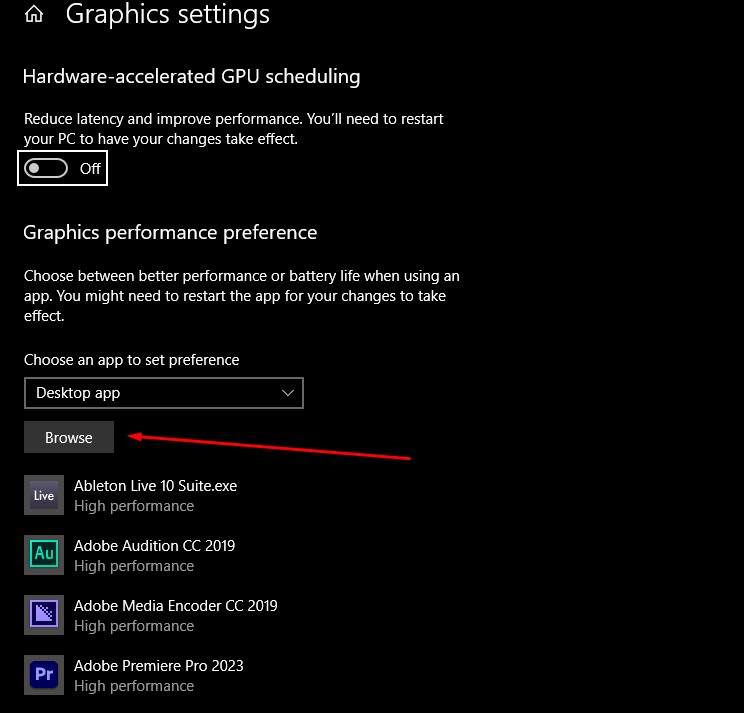Click the Home icon beside Graphics settings
This screenshot has height=713, width=744.
coord(34,14)
